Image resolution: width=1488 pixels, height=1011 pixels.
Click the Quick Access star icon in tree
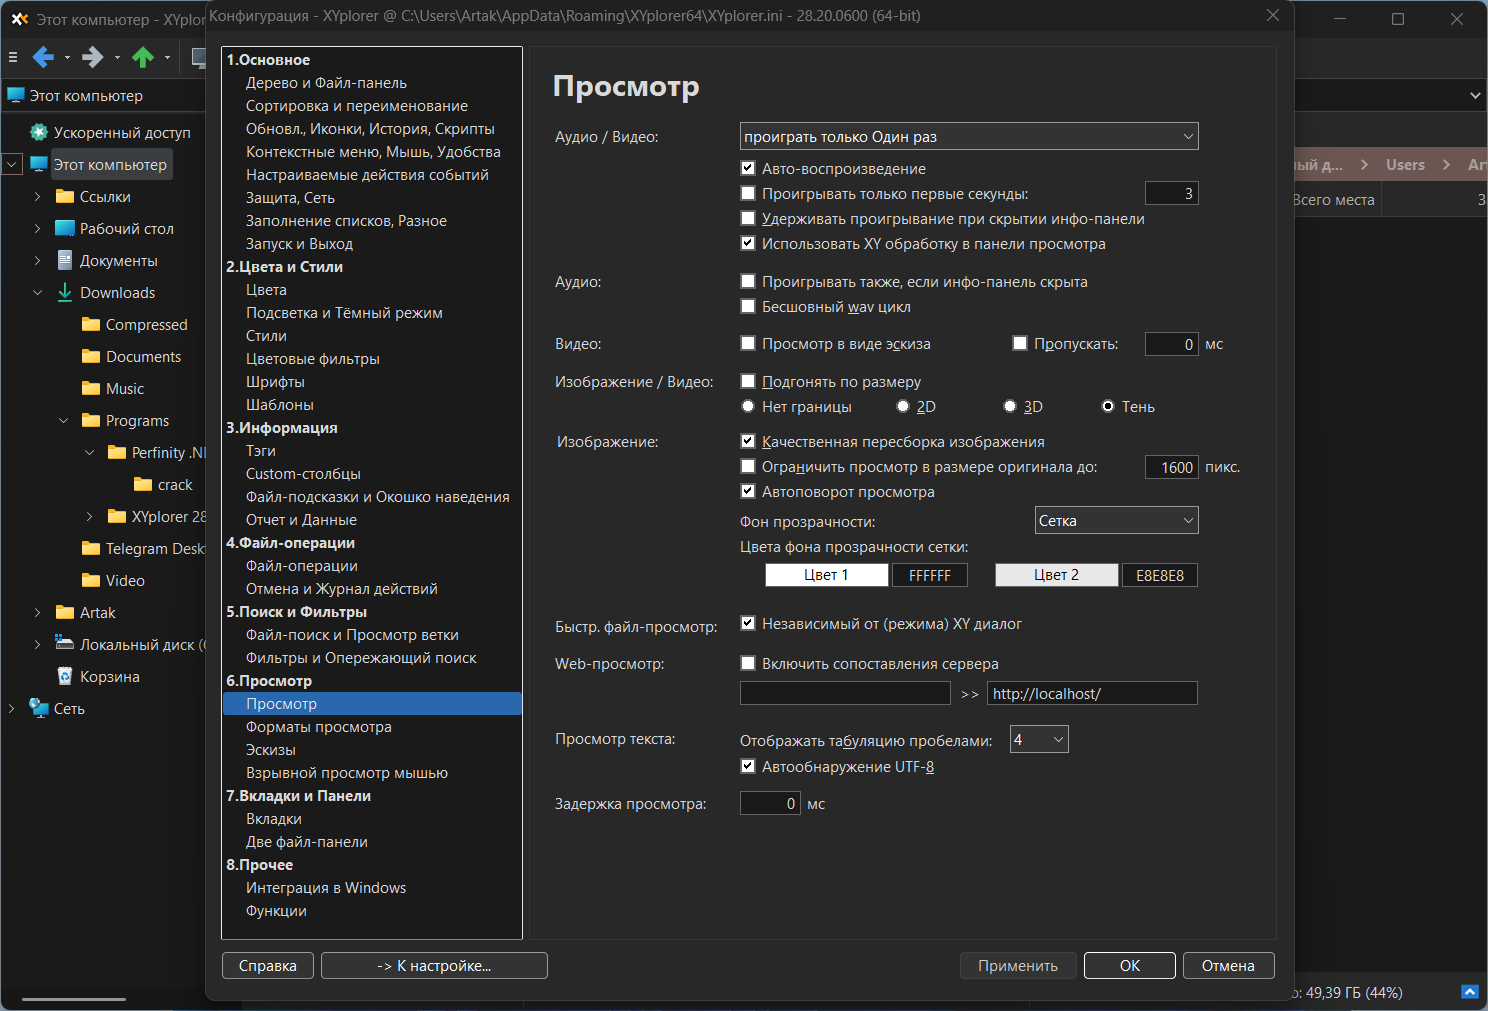pyautogui.click(x=39, y=132)
